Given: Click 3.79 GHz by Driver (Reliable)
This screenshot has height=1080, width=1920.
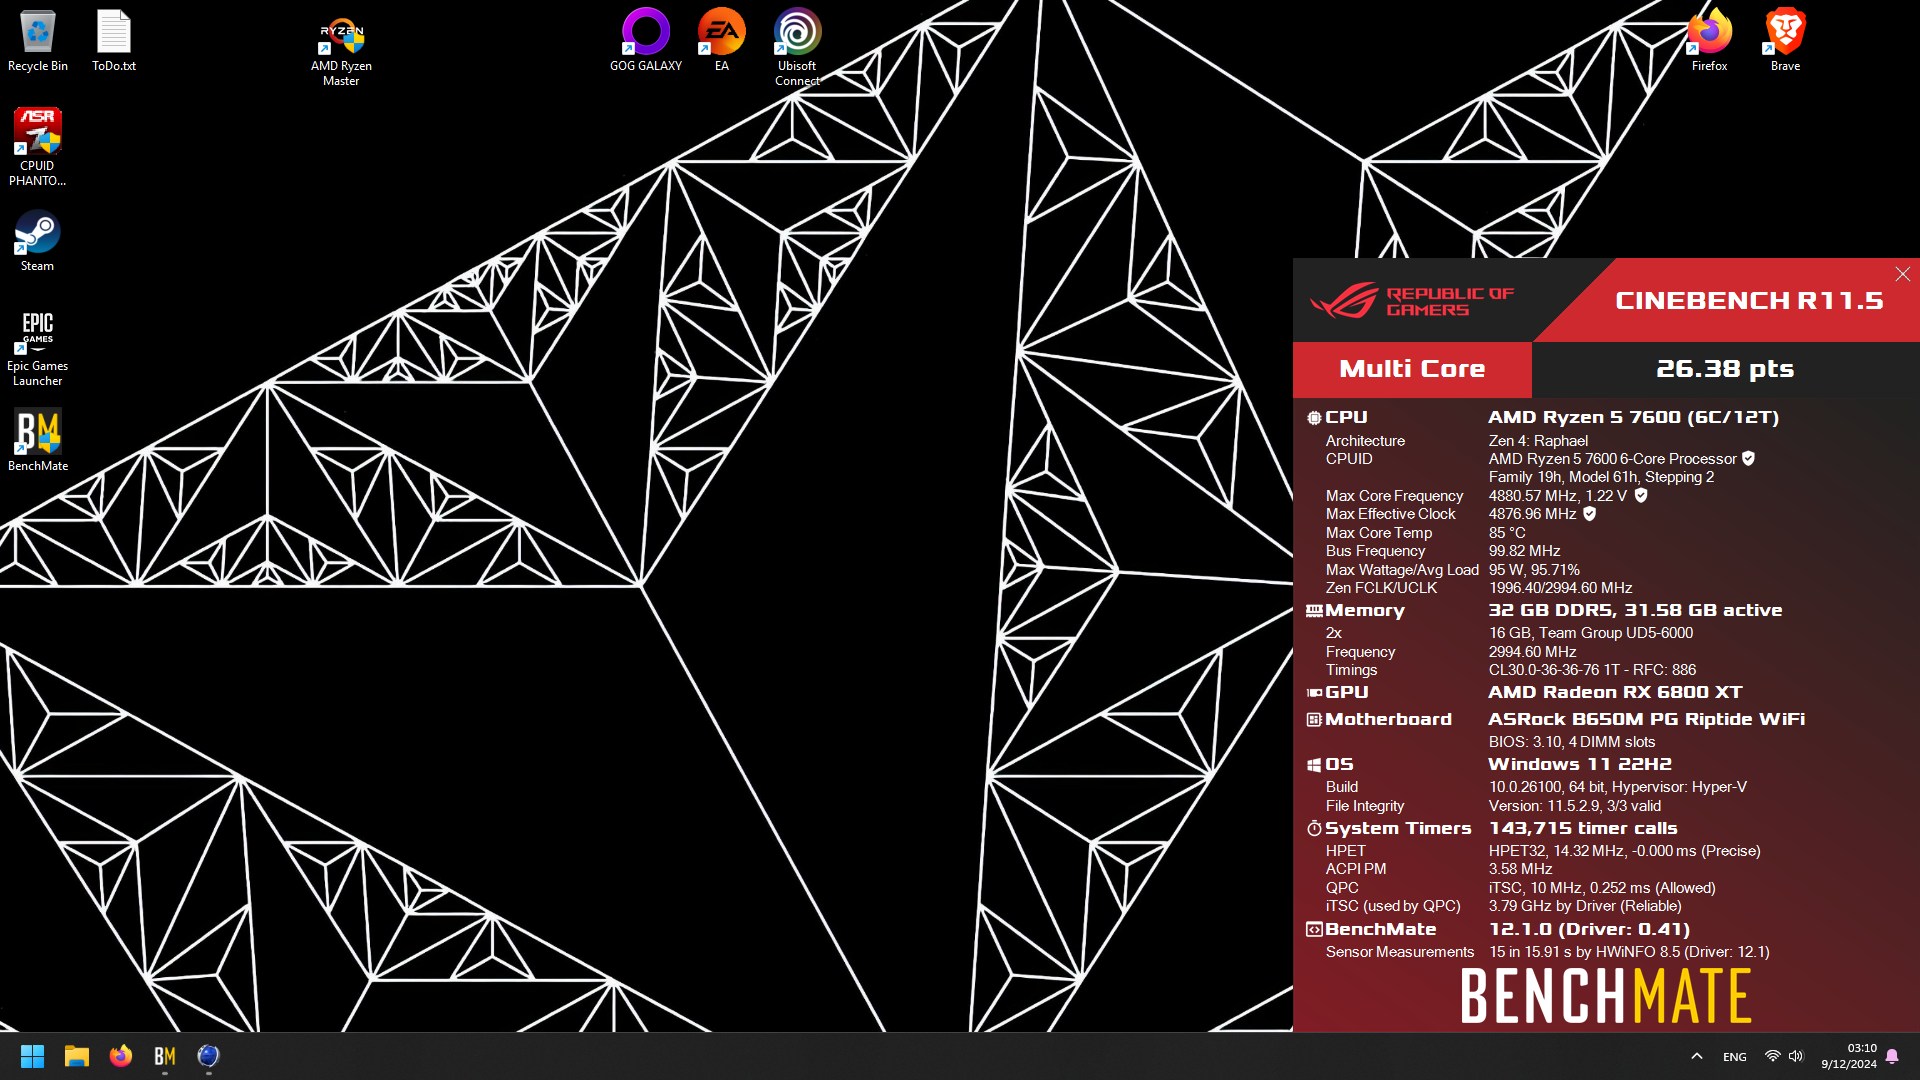Looking at the screenshot, I should tap(1585, 906).
